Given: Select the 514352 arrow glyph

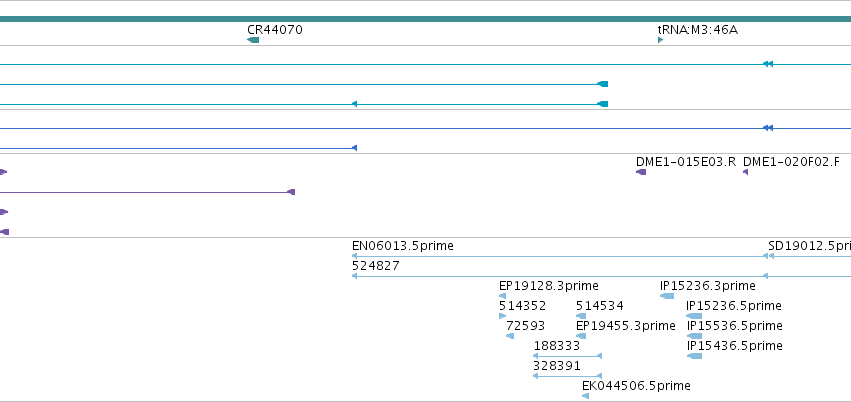Looking at the screenshot, I should 503,316.
